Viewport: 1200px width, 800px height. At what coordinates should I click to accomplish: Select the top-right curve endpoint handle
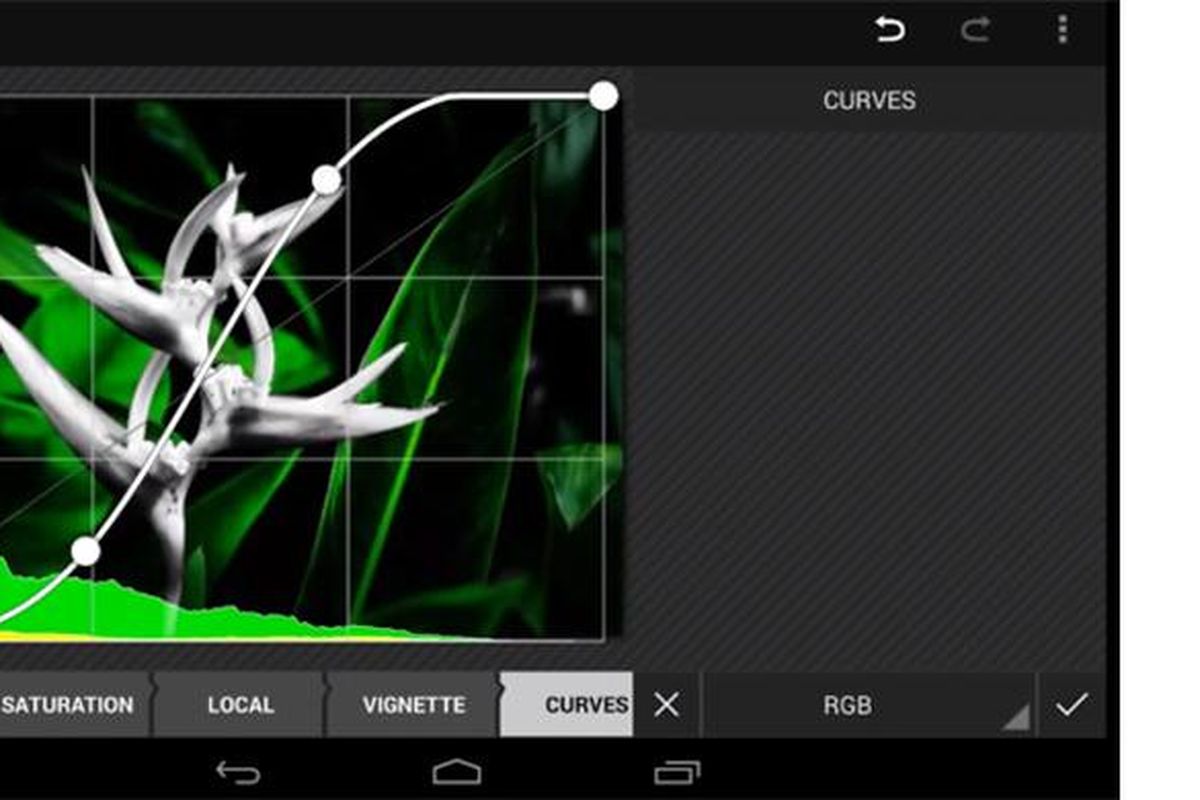[x=603, y=96]
